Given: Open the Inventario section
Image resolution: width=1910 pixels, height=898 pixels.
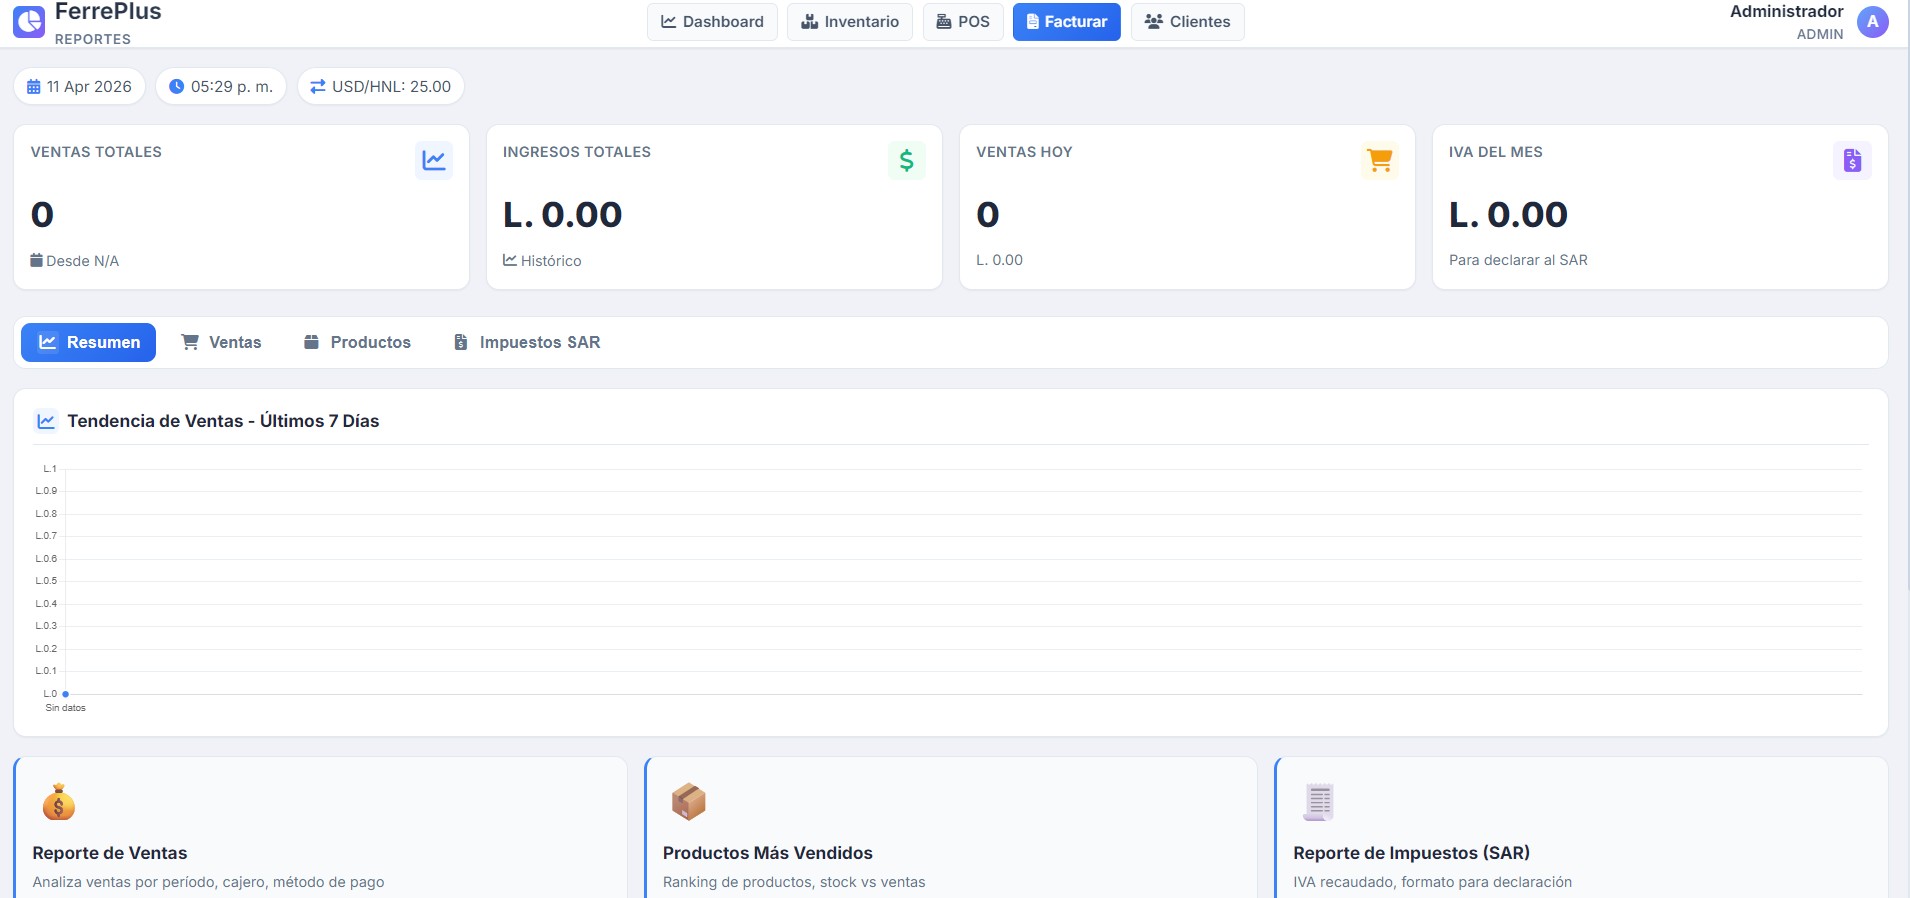Looking at the screenshot, I should (x=849, y=22).
